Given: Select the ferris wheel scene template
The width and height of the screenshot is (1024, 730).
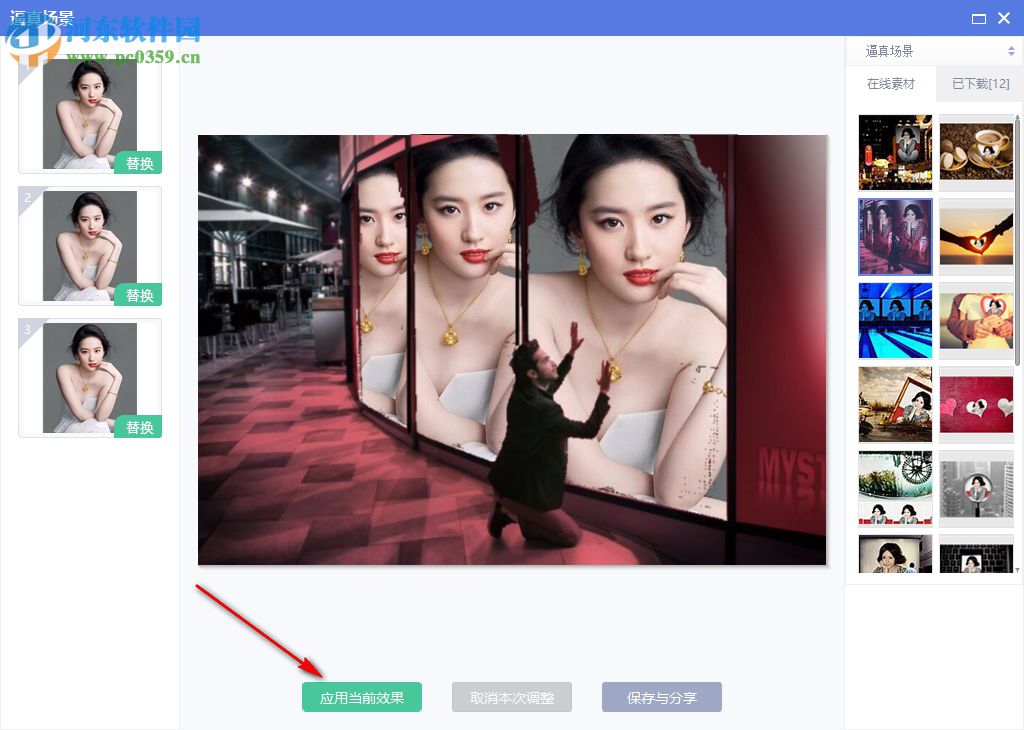Looking at the screenshot, I should click(894, 488).
